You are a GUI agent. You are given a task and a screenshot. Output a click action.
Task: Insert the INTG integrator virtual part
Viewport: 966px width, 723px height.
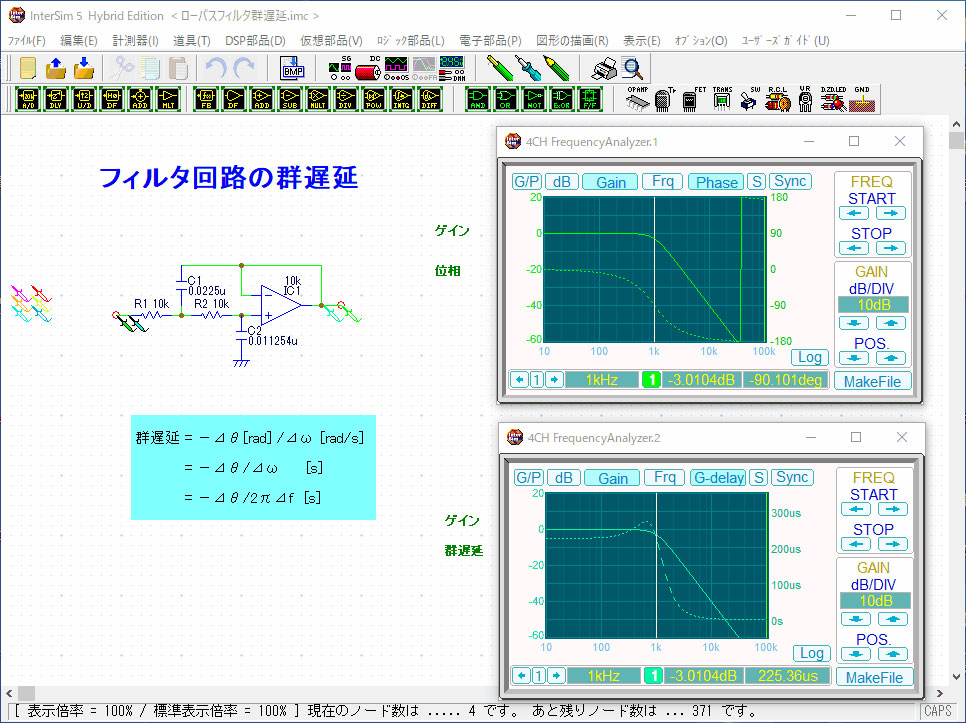tap(402, 99)
